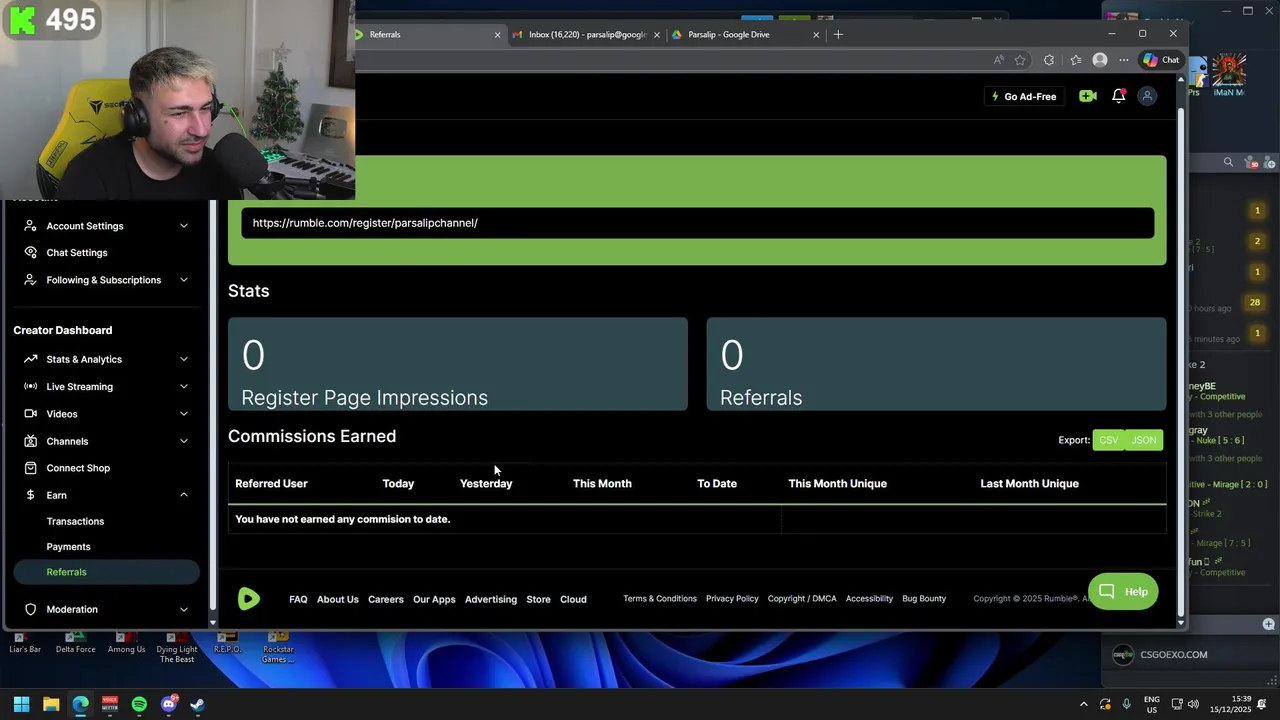The image size is (1280, 720).
Task: Open the Advertising footer link
Action: (491, 599)
